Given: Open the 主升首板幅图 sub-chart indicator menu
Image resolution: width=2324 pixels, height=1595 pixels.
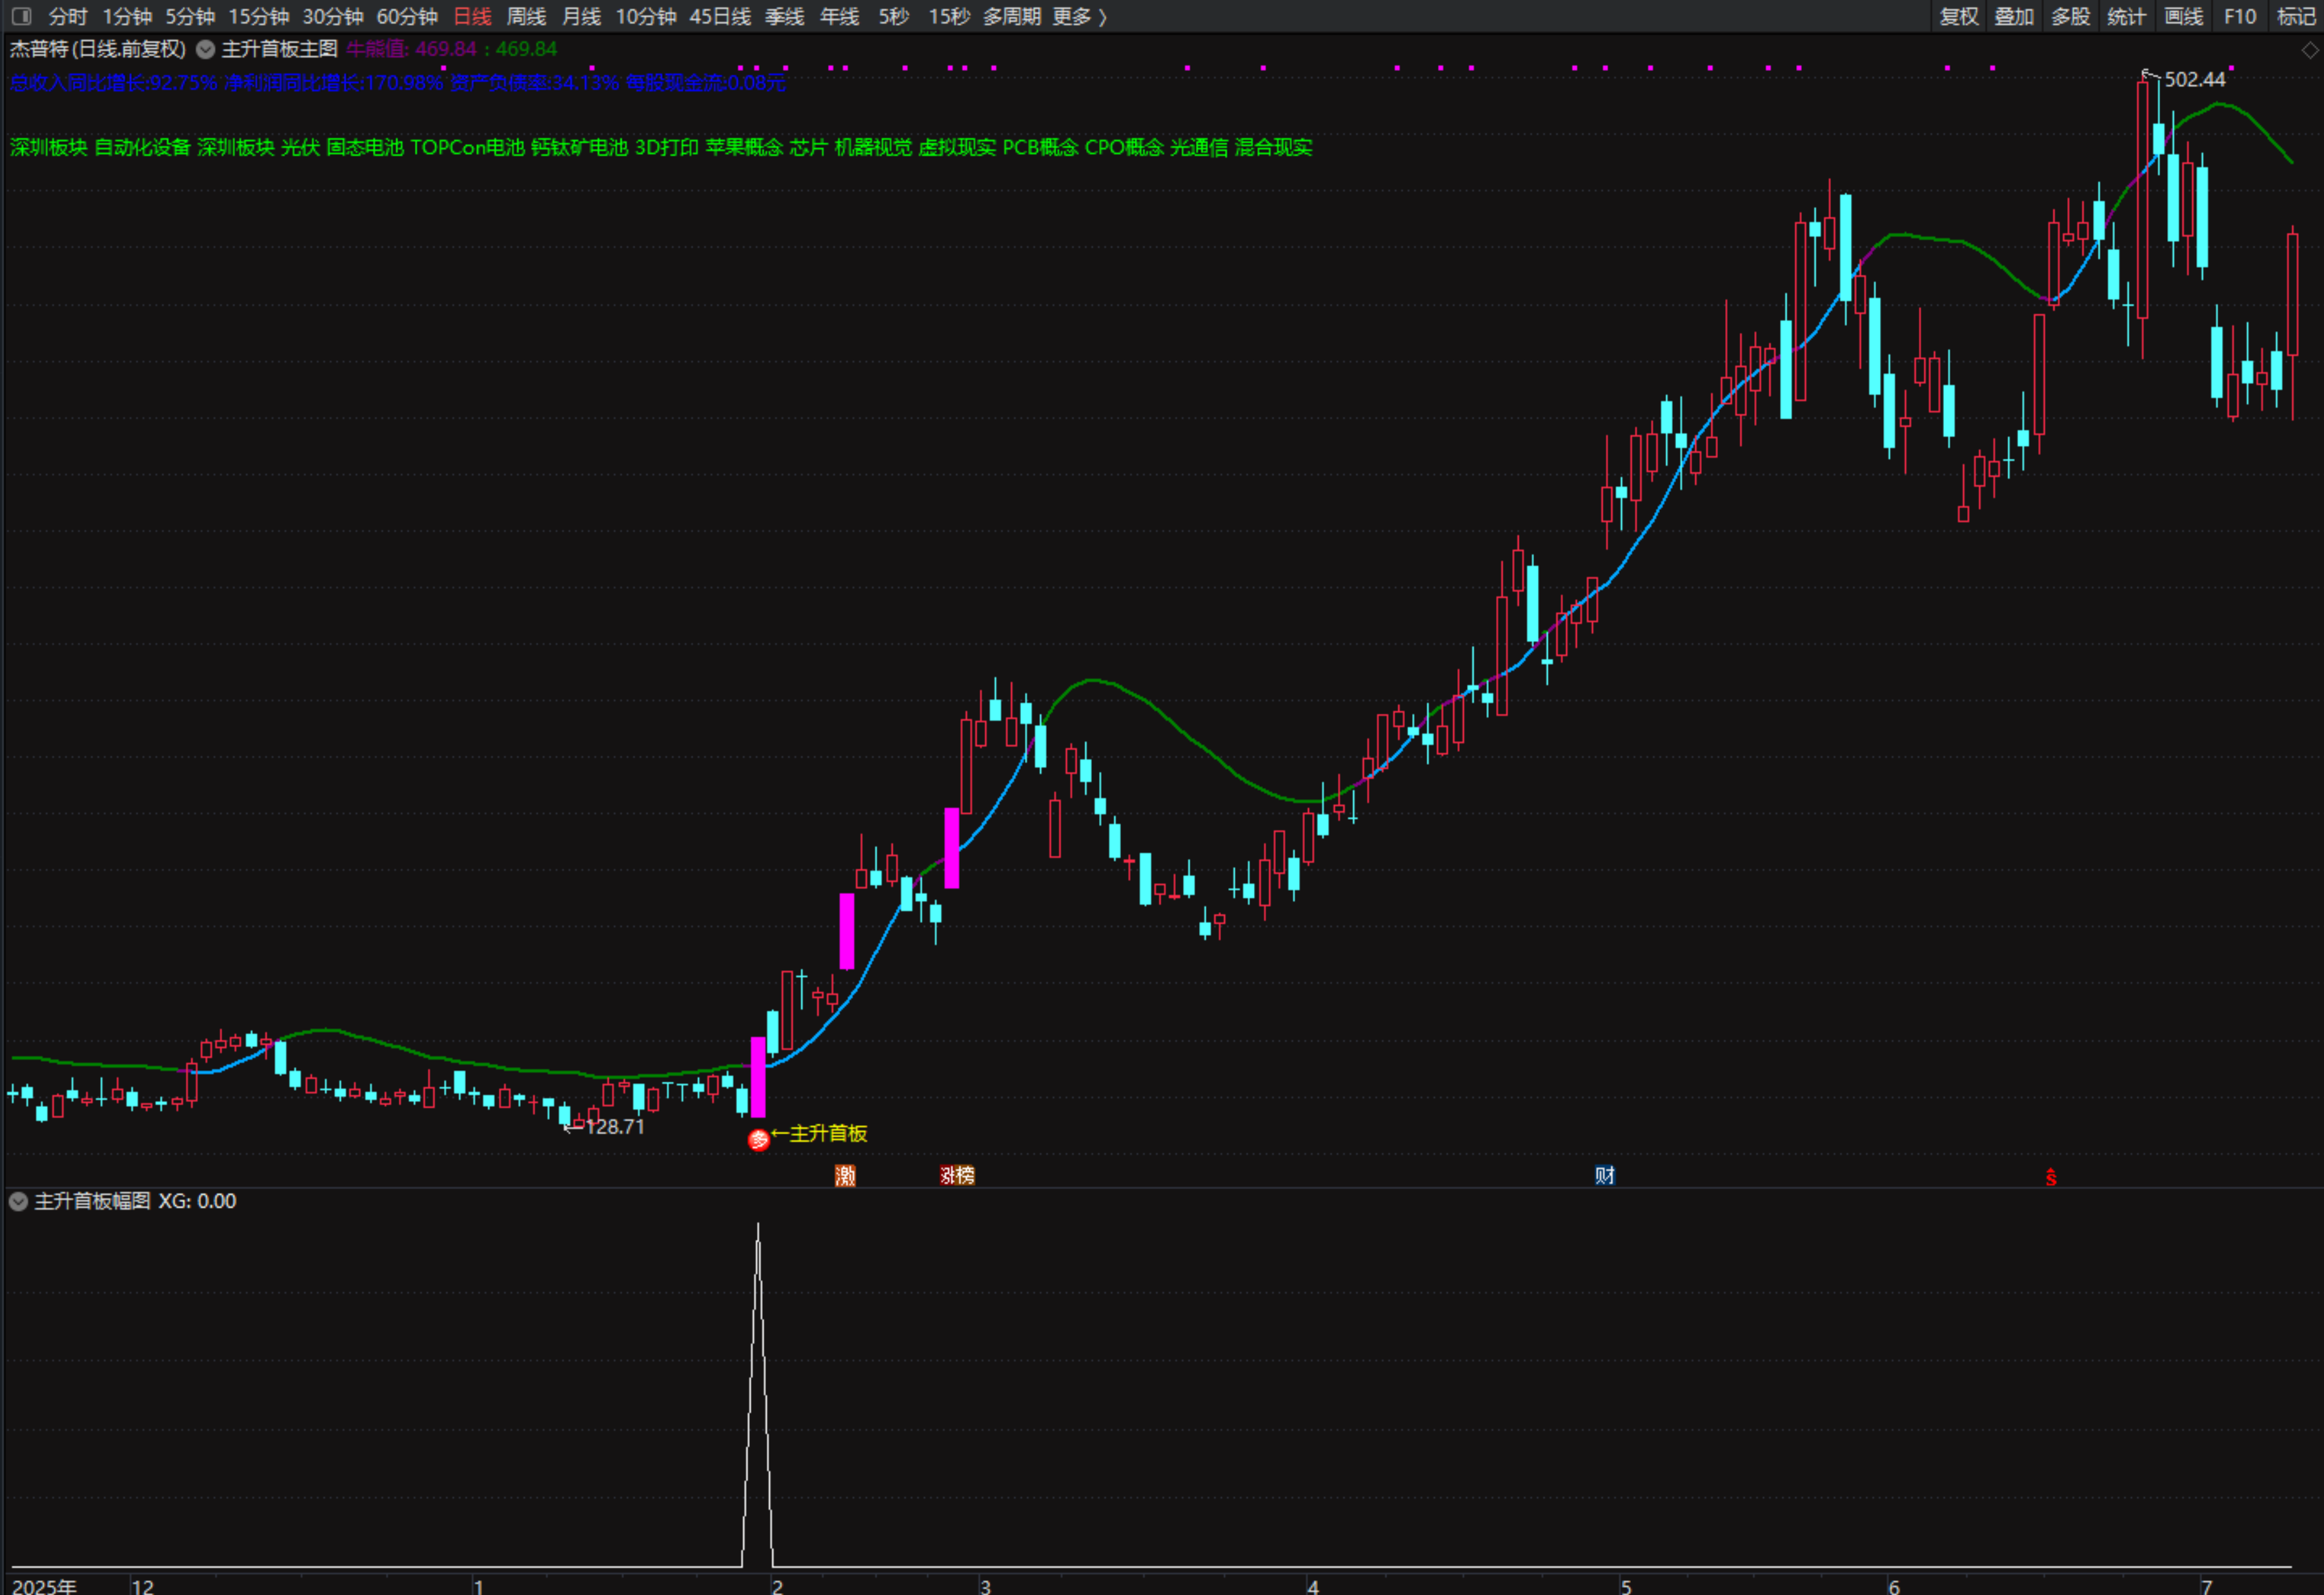Looking at the screenshot, I should [18, 1201].
